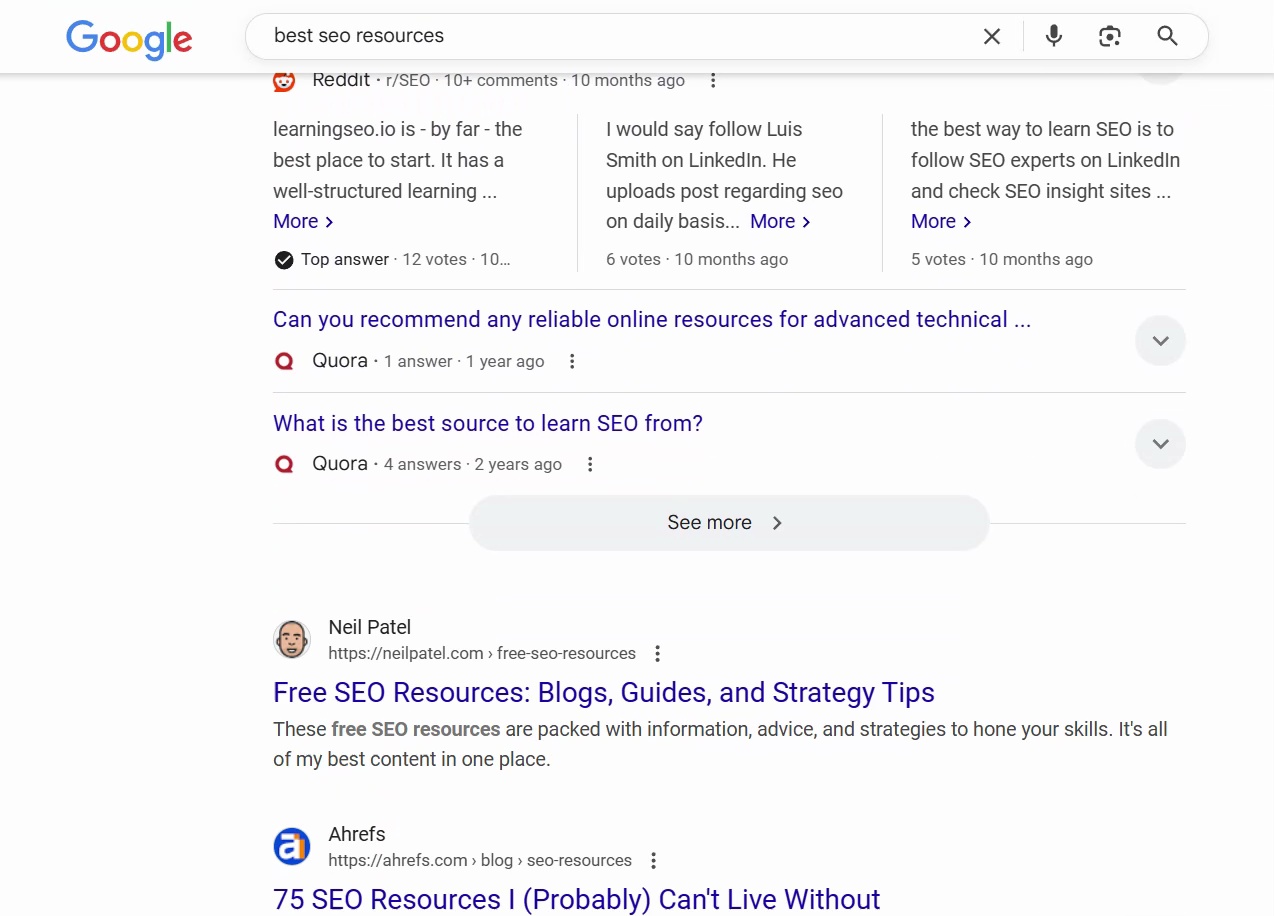Image resolution: width=1274 pixels, height=916 pixels.
Task: Open three-dot menu for ahrefs.com result
Action: [x=653, y=861]
